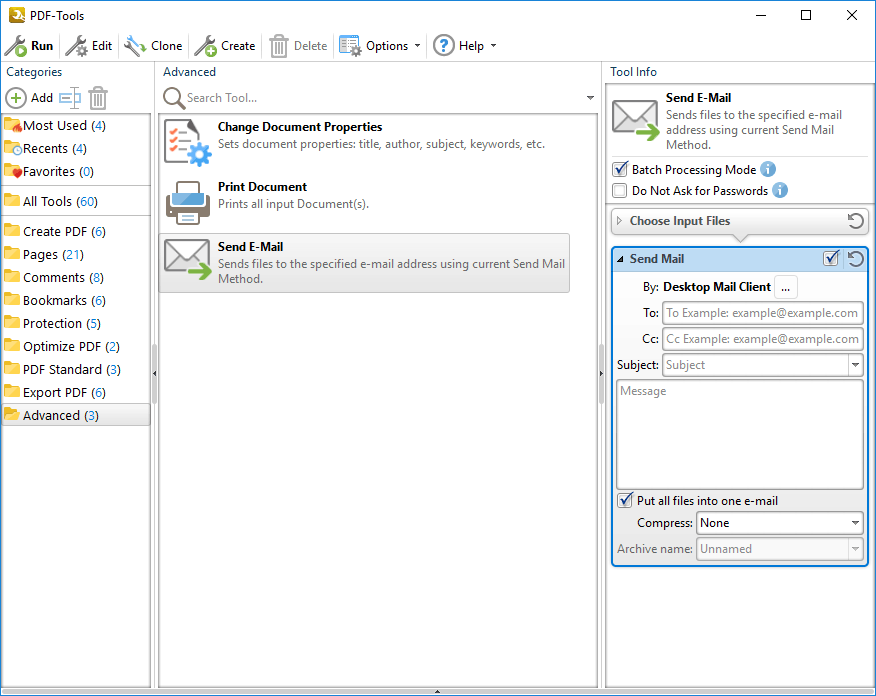Open the Recents category

point(76,149)
